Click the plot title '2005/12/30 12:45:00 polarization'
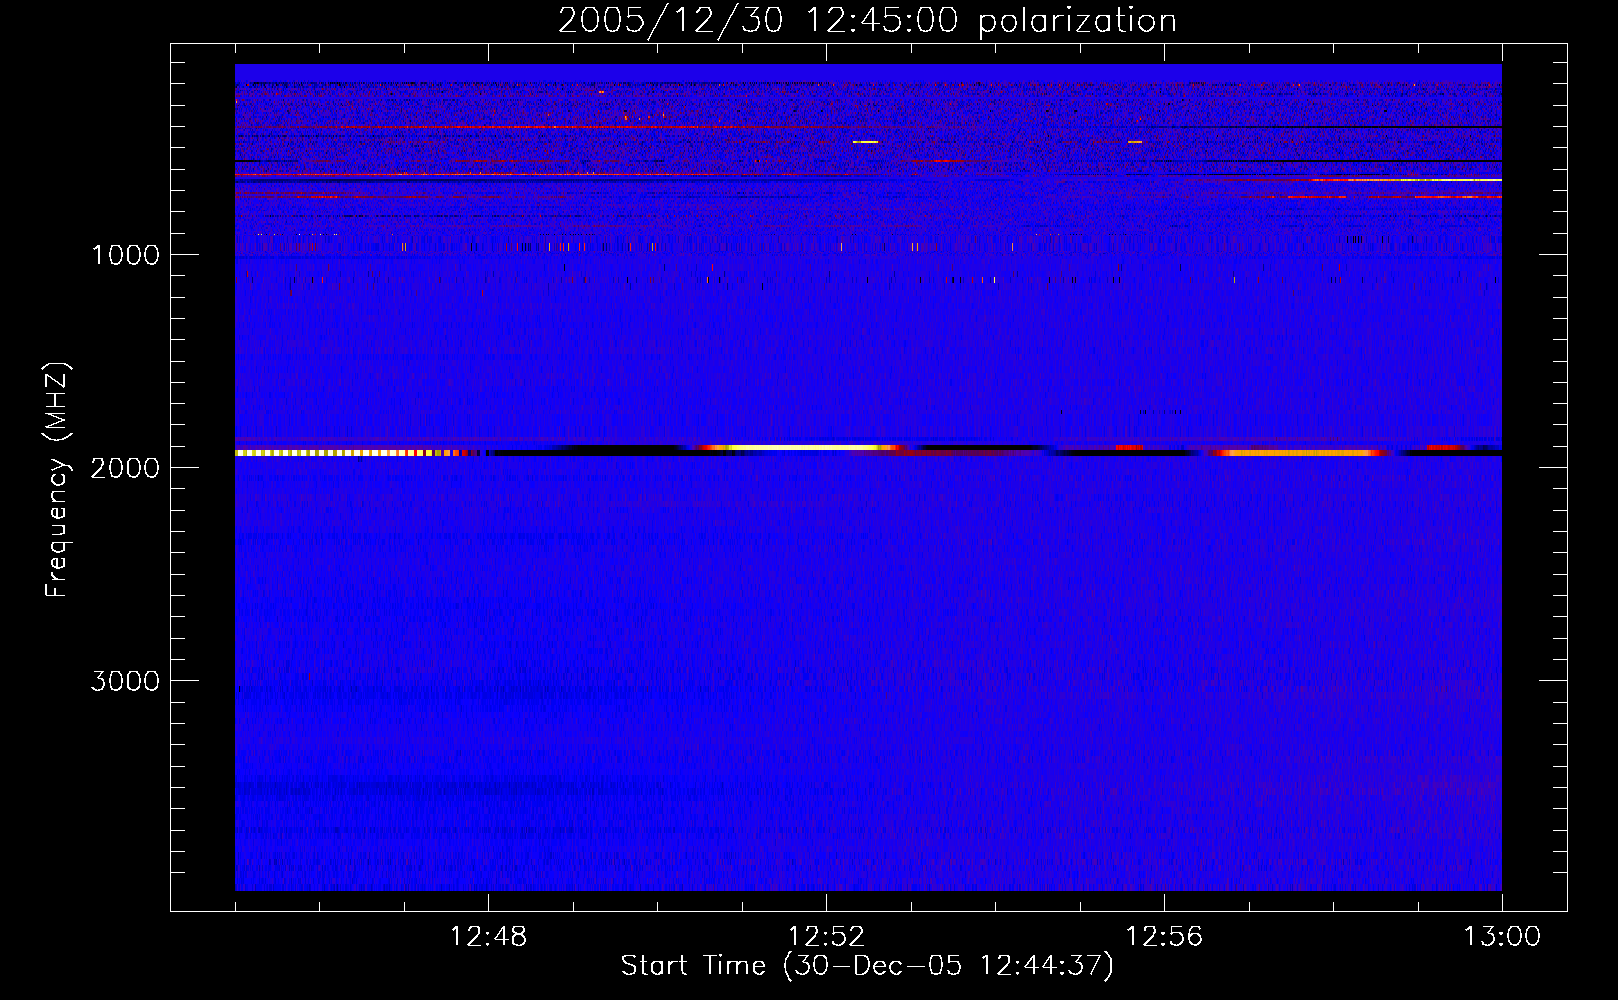The image size is (1618, 1000). coord(867,21)
